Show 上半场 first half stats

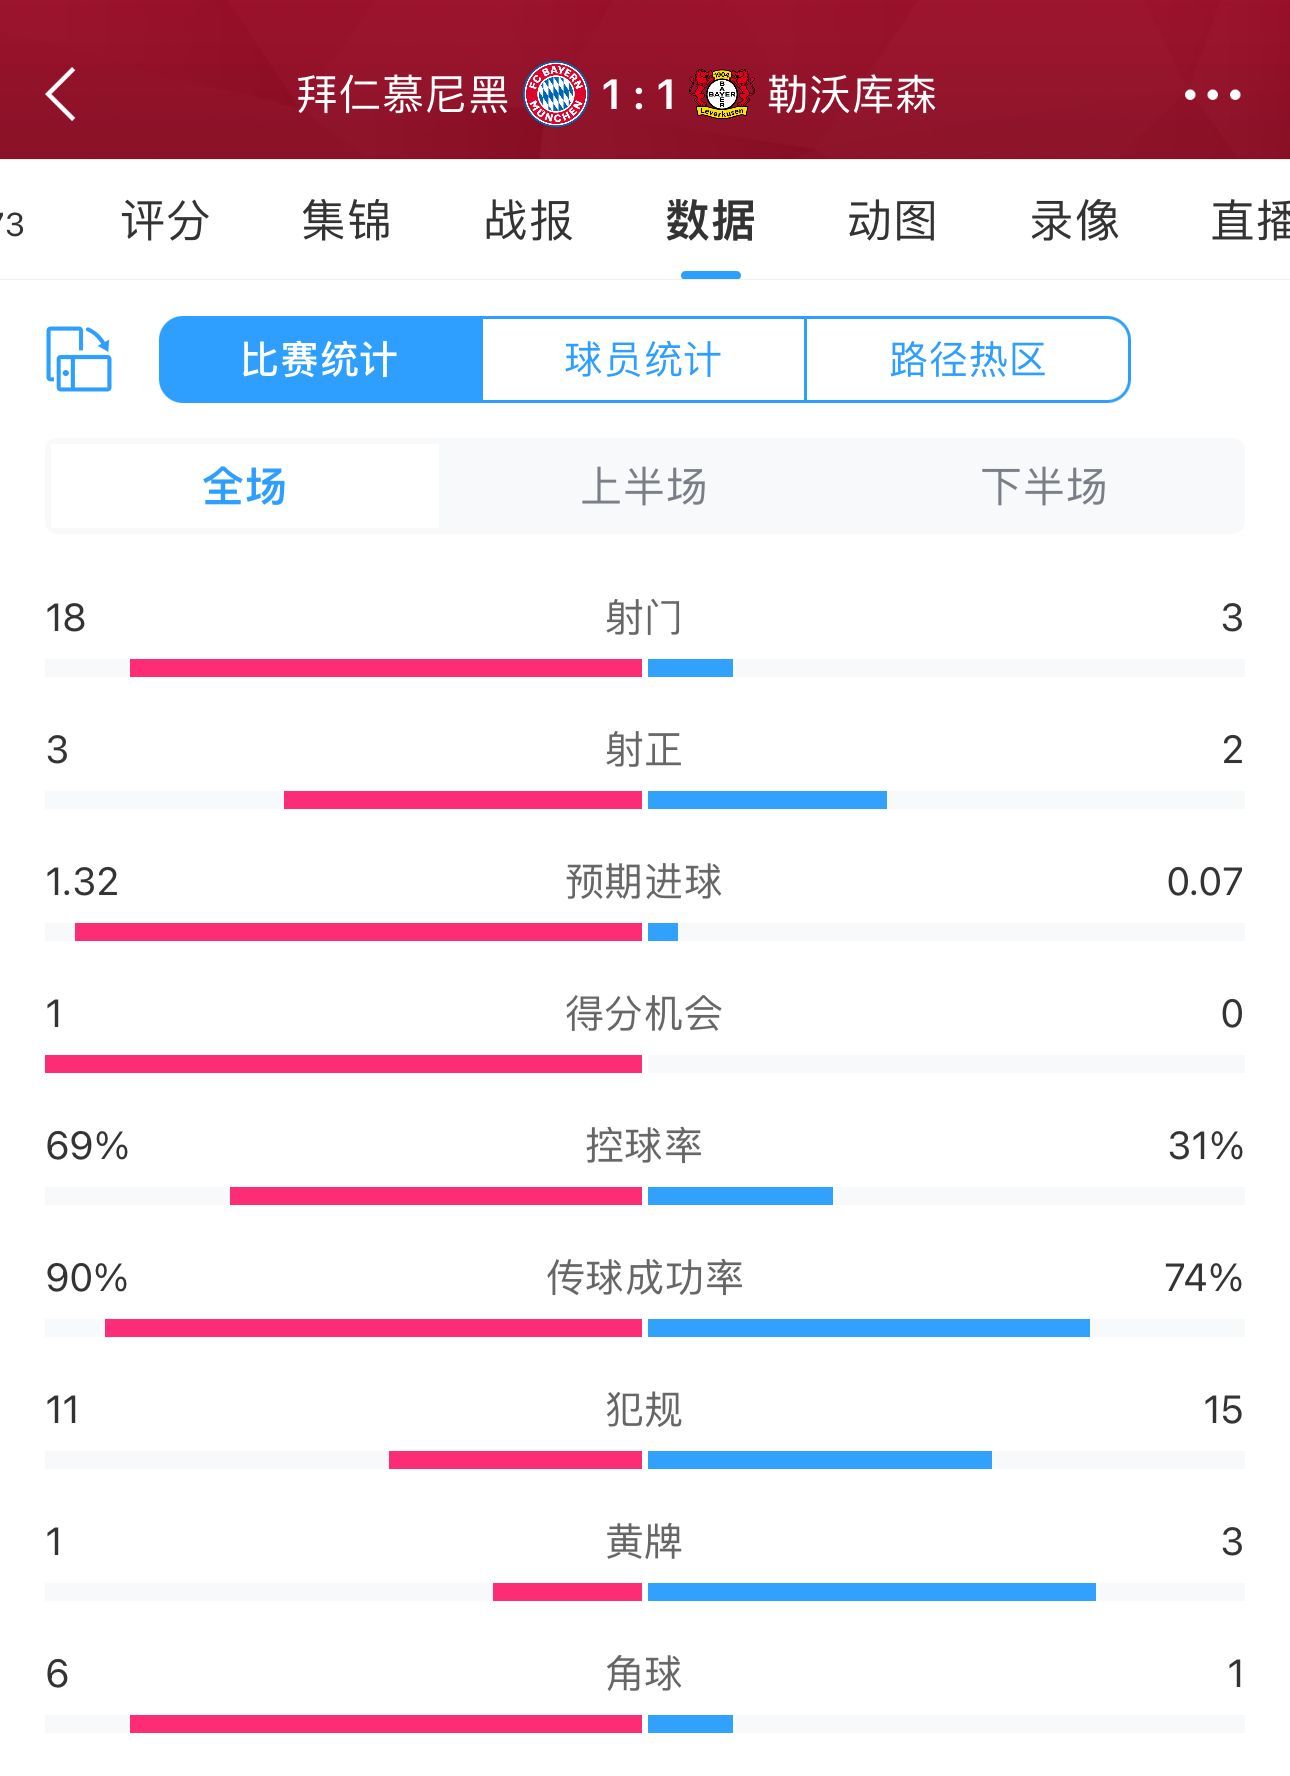click(x=644, y=487)
